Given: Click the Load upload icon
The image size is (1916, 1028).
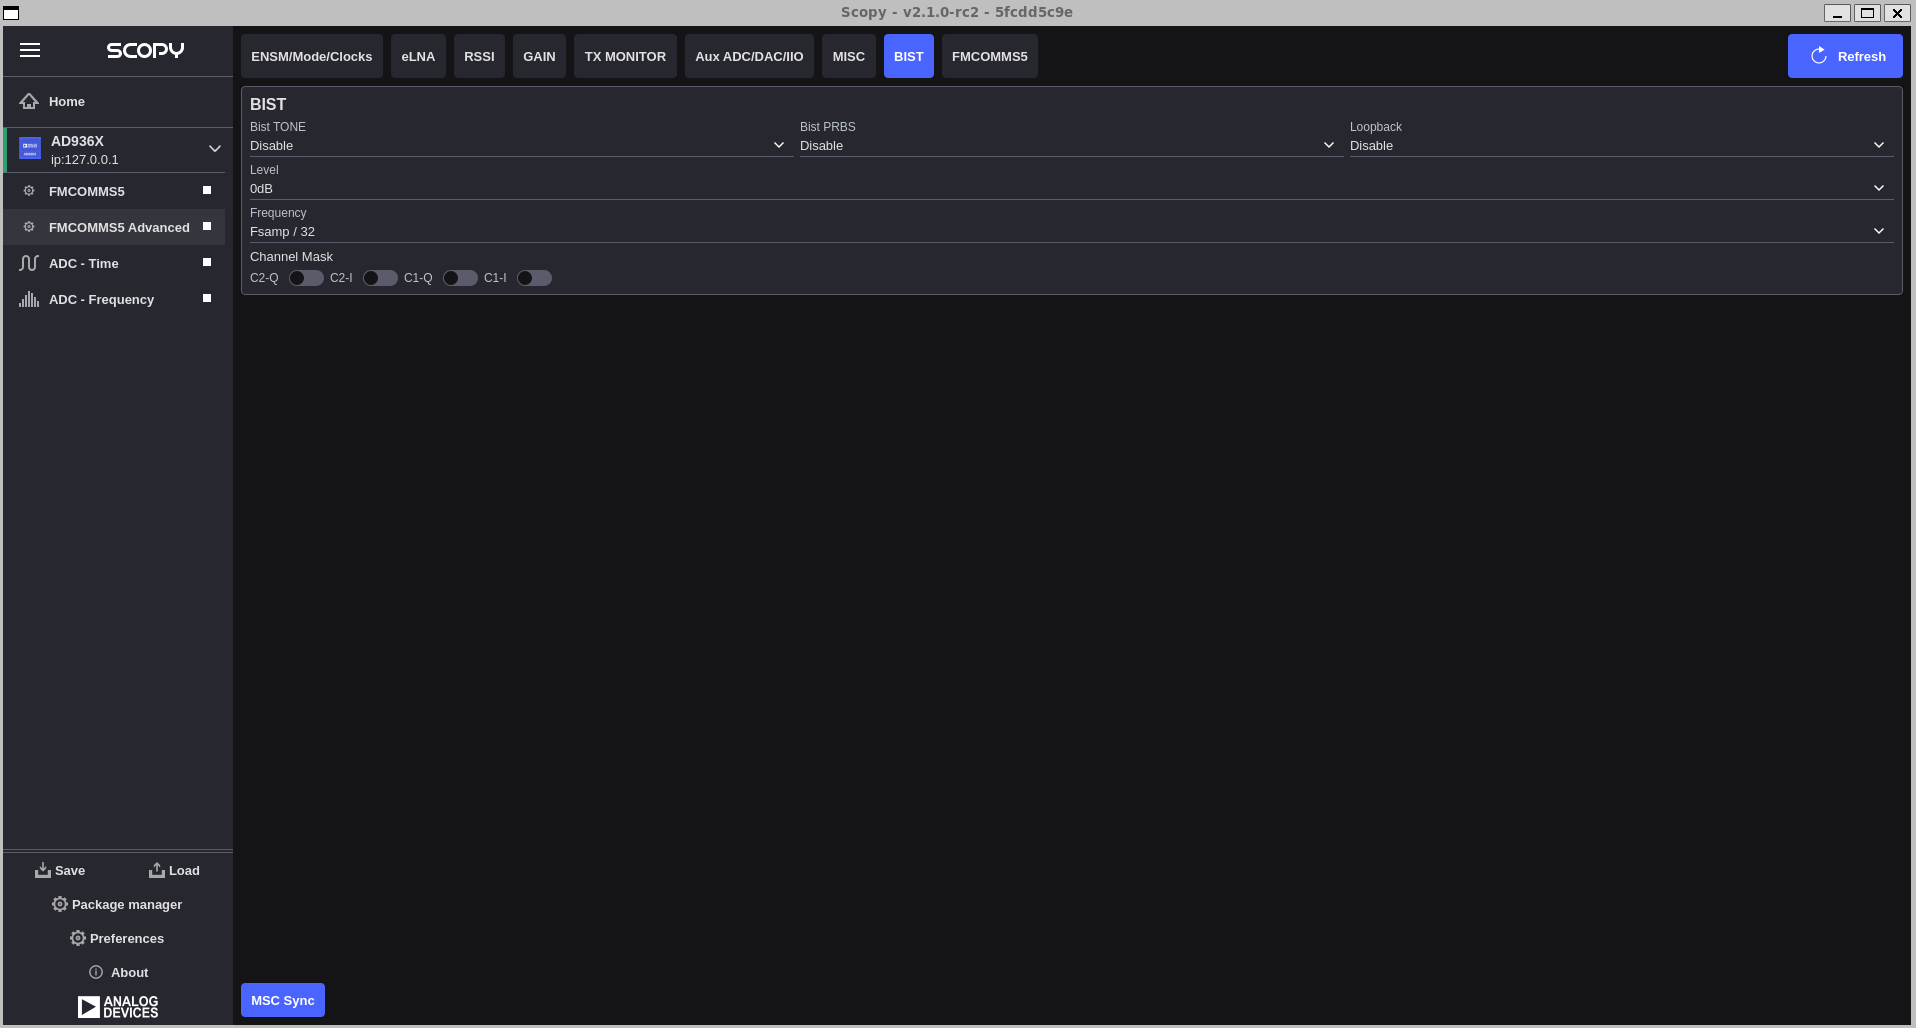Looking at the screenshot, I should (157, 870).
